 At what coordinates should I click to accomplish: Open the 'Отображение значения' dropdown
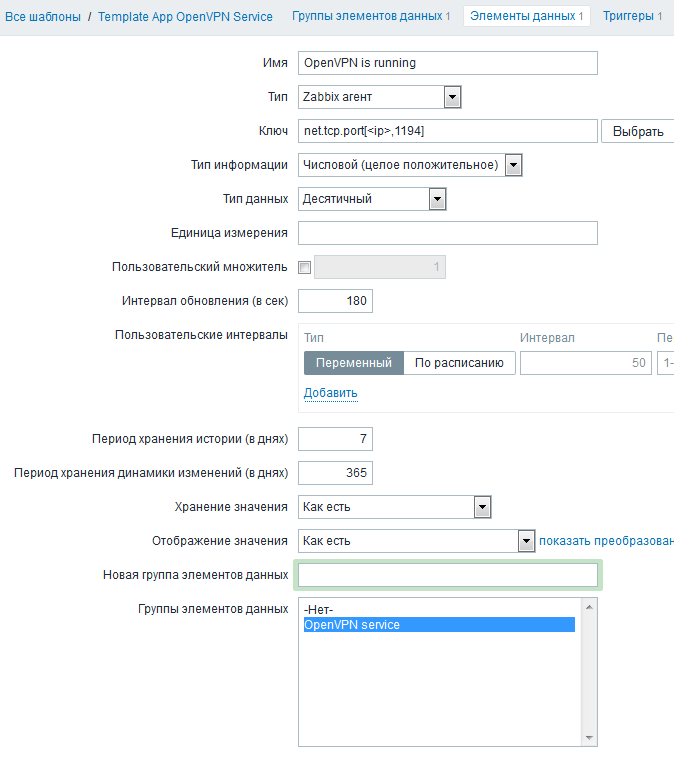coord(416,541)
